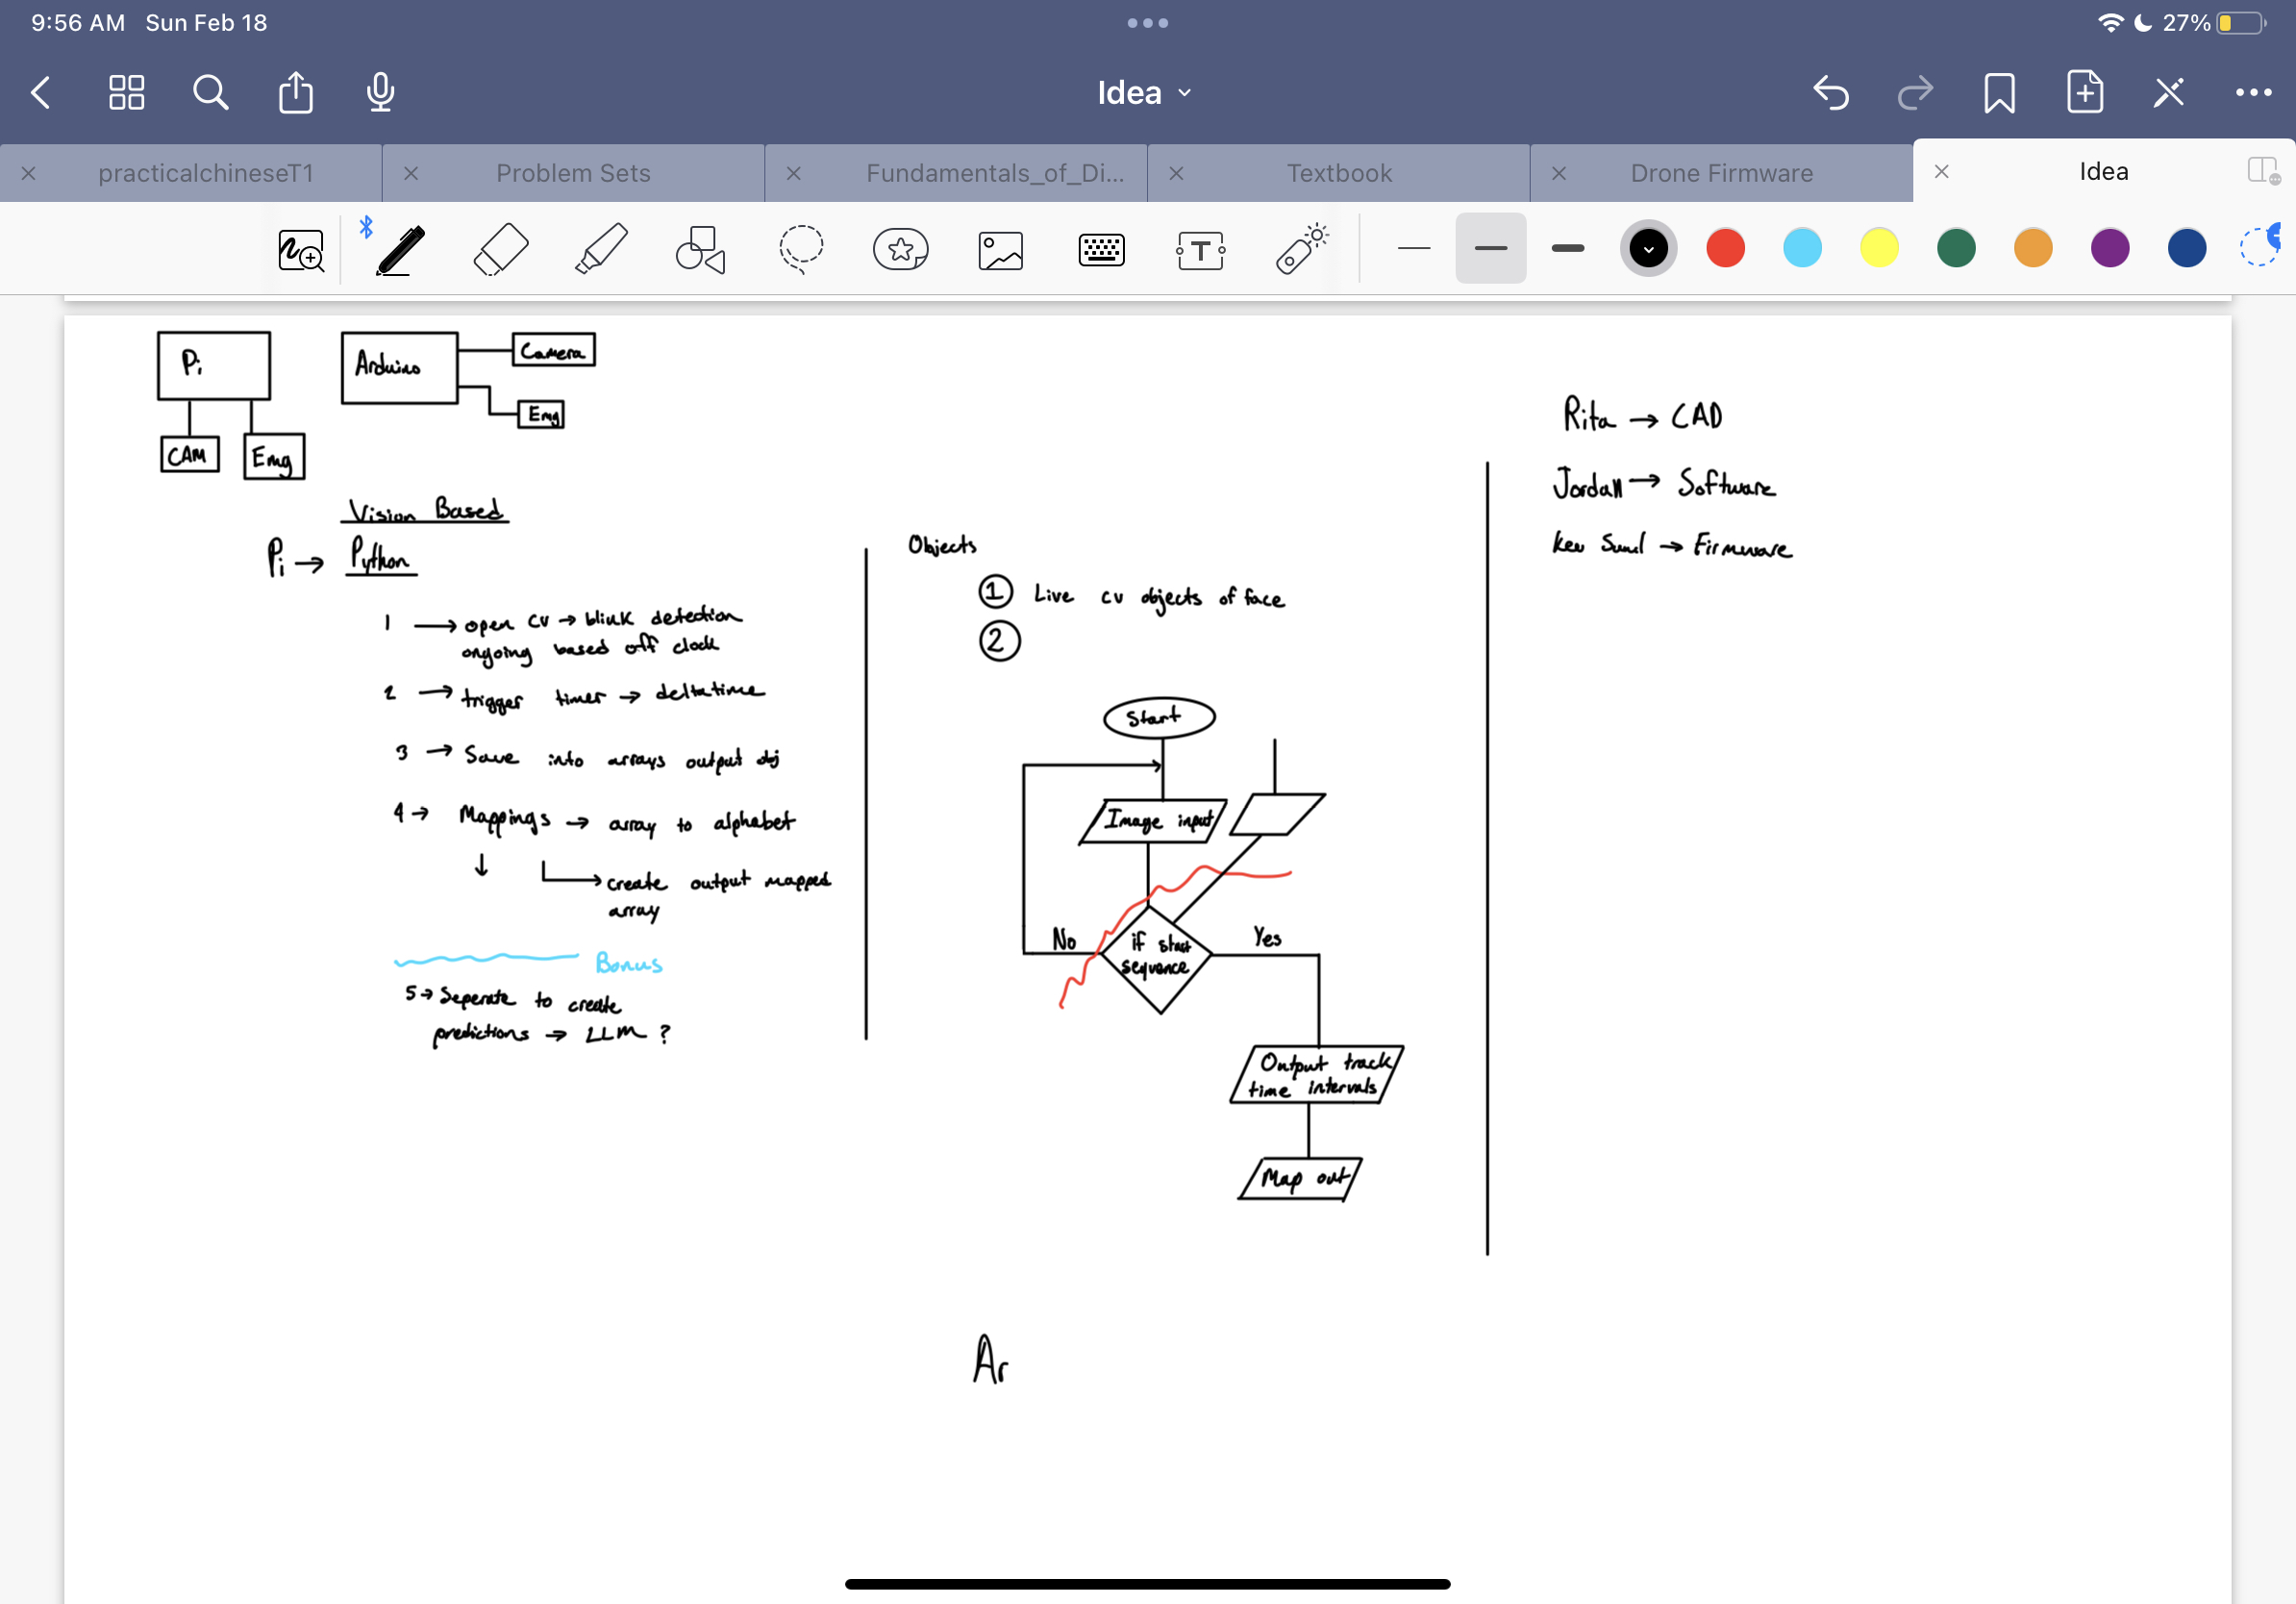Expand the Idea title dropdown
The width and height of the screenshot is (2296, 1604).
pyautogui.click(x=1145, y=93)
